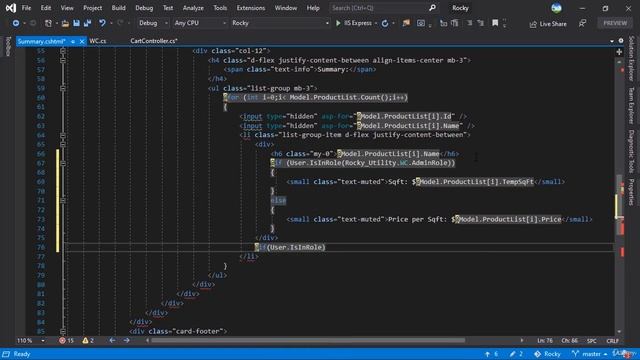Undo the last edit with Undo icon
The height and width of the screenshot is (360, 640).
click(x=102, y=23)
